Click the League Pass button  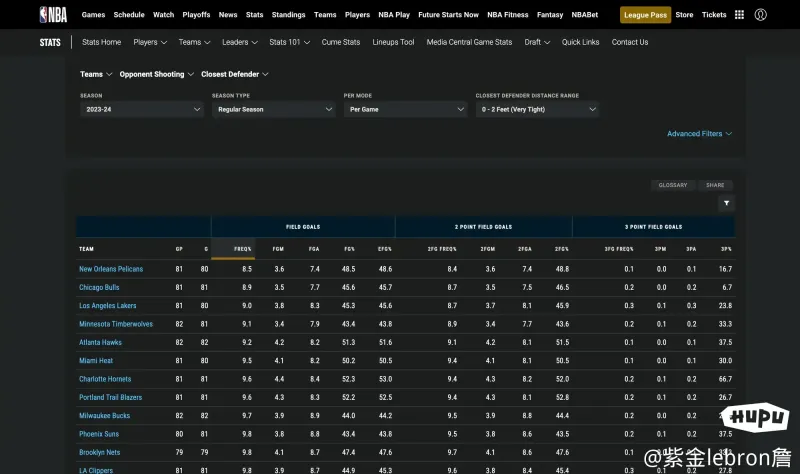pyautogui.click(x=645, y=15)
